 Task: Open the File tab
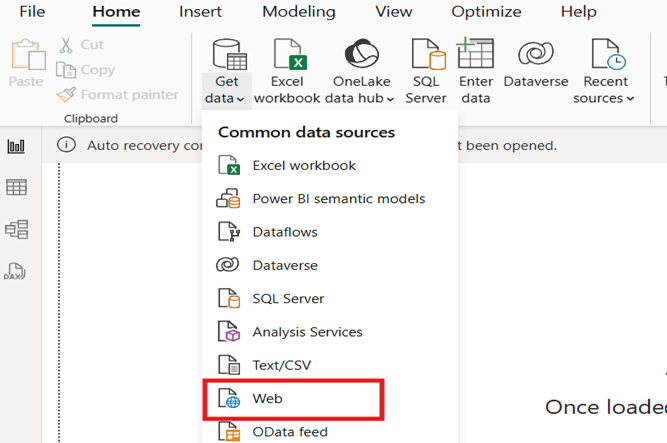pyautogui.click(x=32, y=11)
